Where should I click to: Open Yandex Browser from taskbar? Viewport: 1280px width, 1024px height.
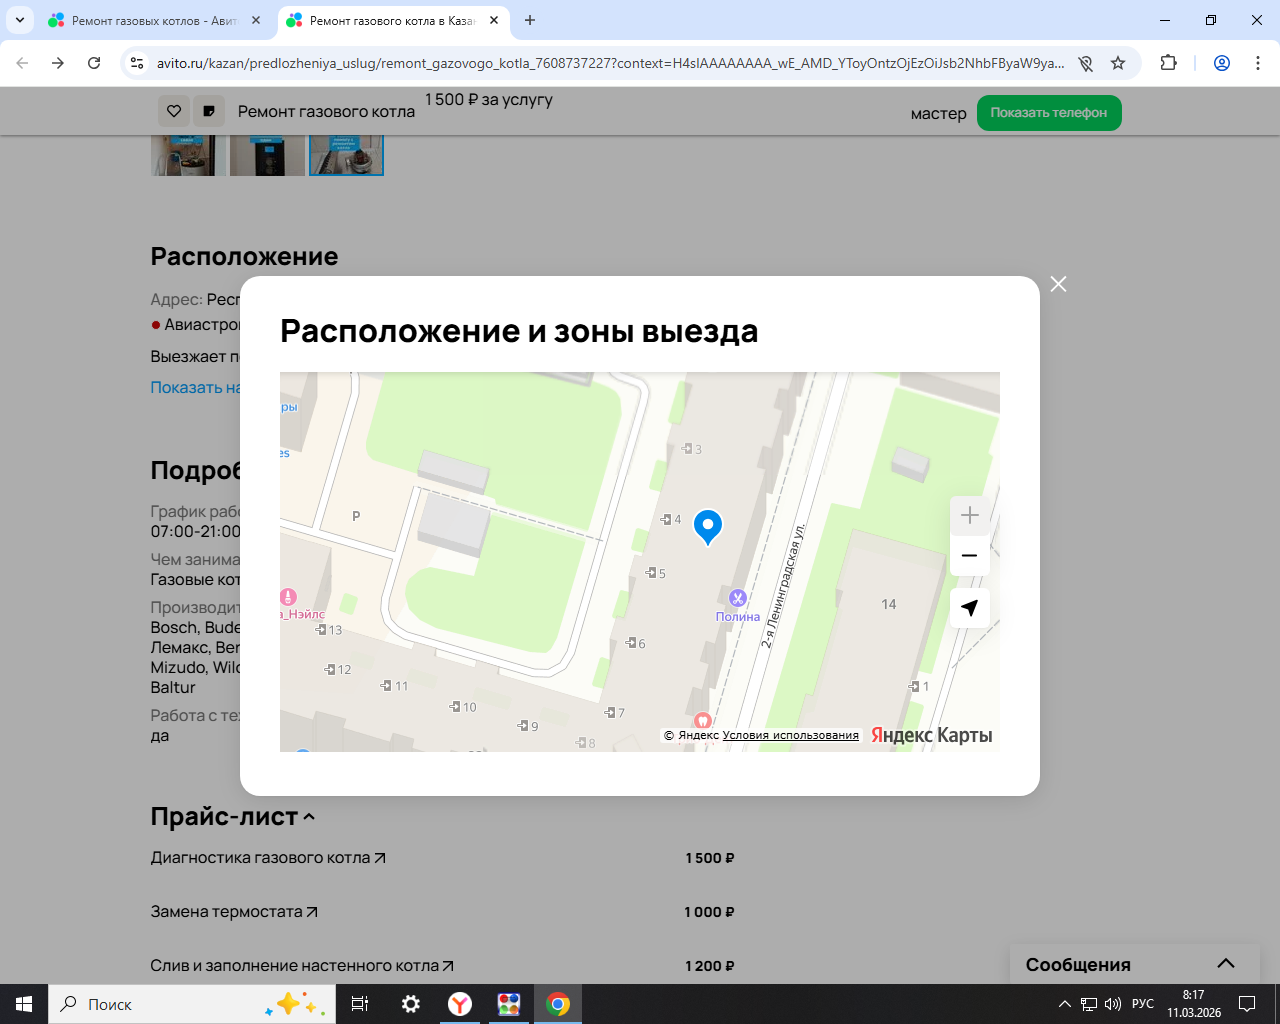click(x=460, y=1004)
